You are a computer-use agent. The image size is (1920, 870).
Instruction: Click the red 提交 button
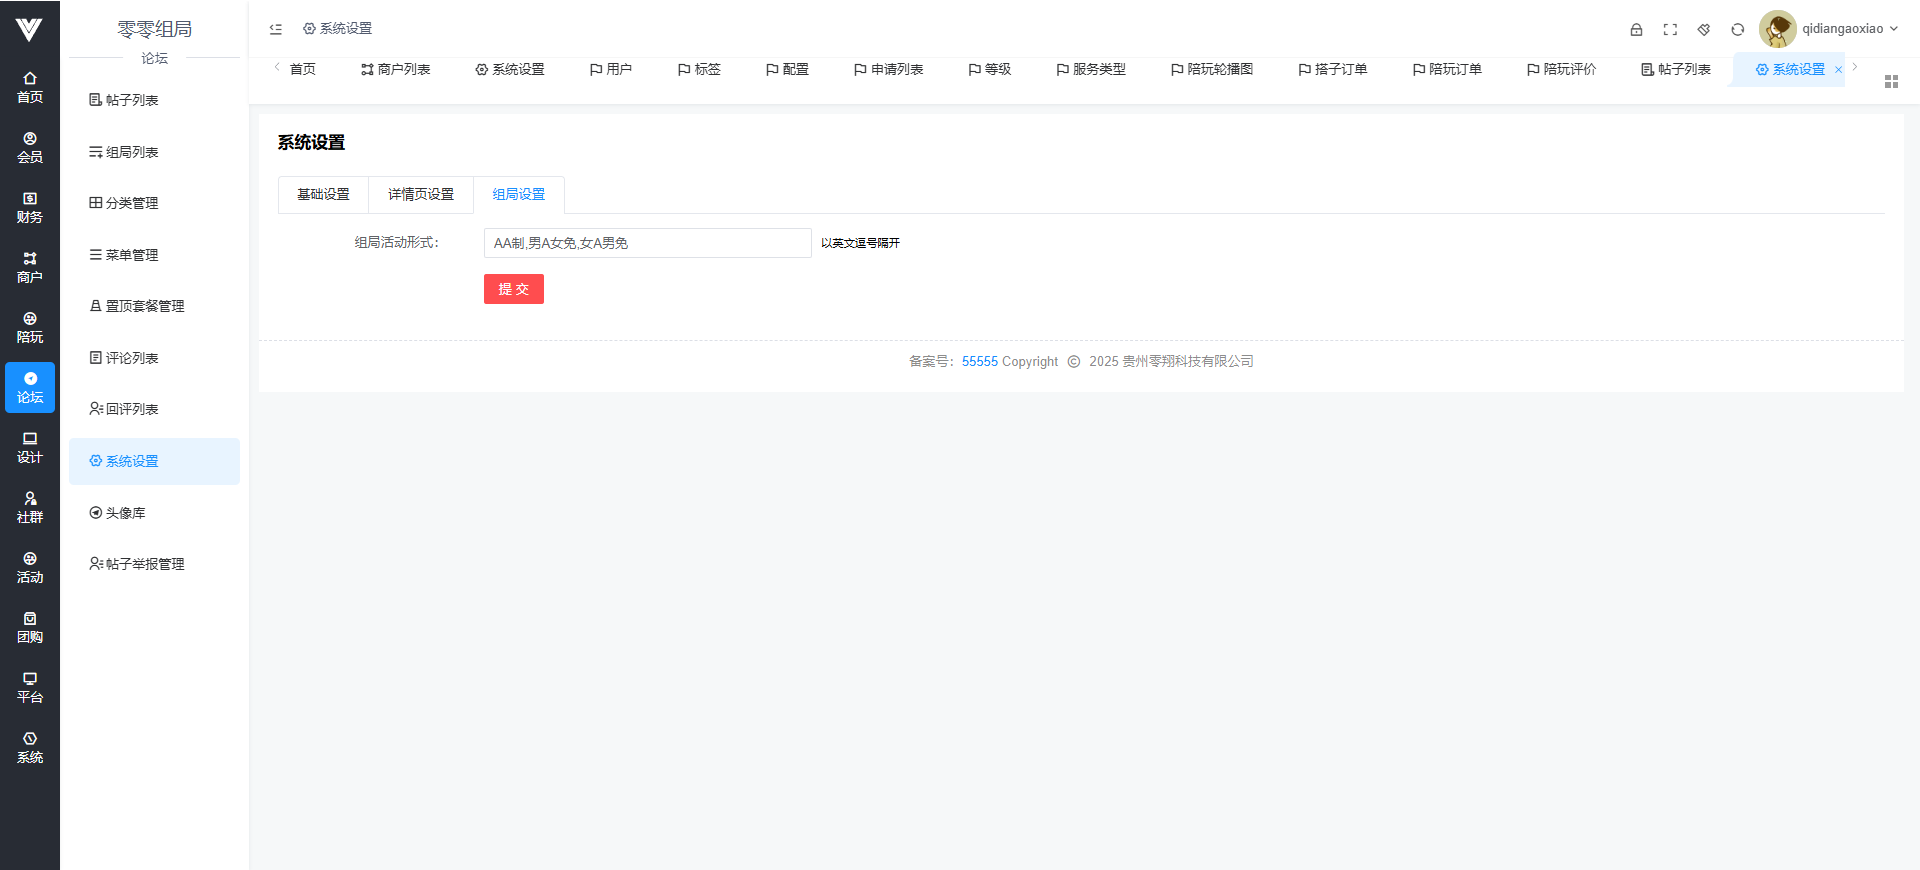point(513,289)
